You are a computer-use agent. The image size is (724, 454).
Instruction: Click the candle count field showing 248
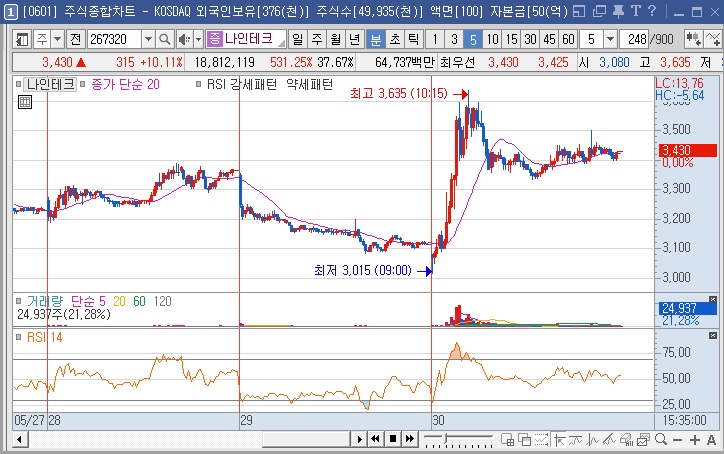point(634,40)
